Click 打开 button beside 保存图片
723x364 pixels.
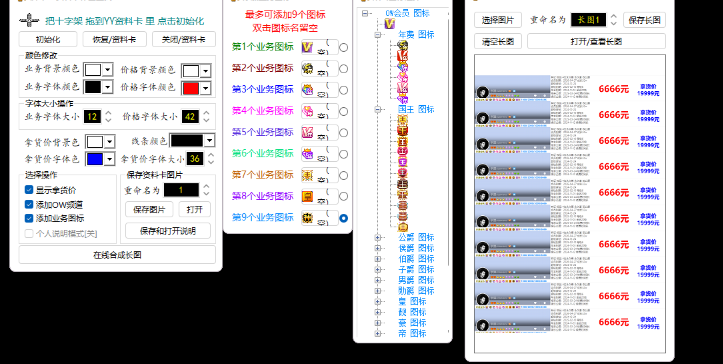(x=195, y=209)
